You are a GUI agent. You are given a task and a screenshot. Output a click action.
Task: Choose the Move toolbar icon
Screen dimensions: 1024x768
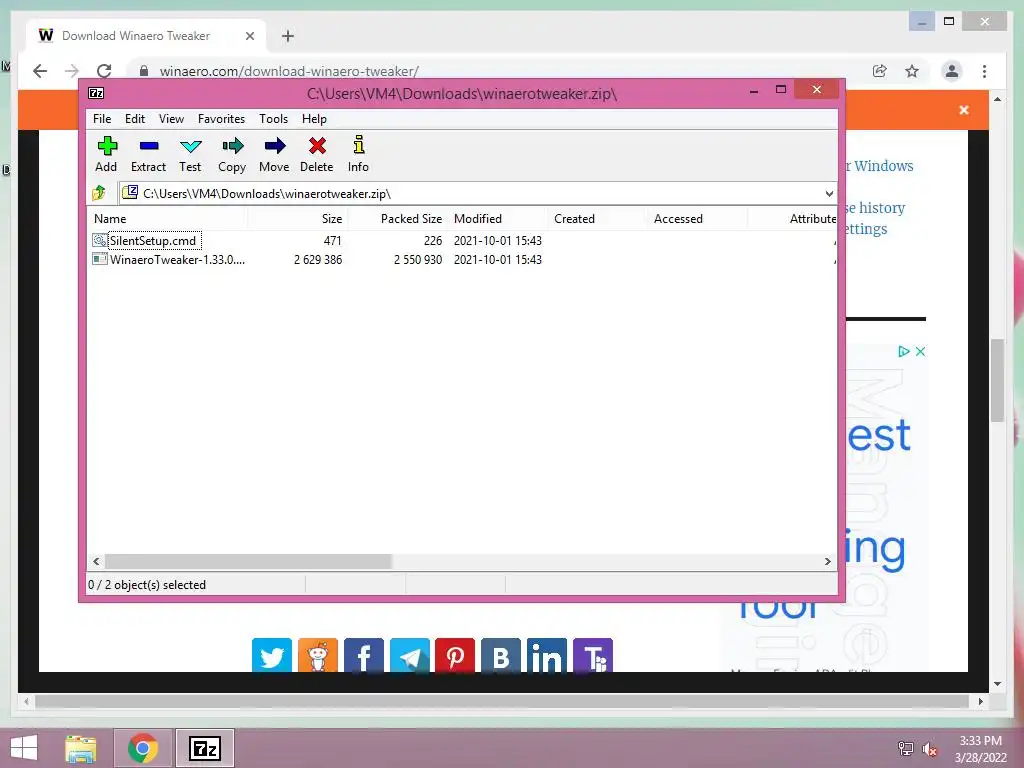(274, 154)
